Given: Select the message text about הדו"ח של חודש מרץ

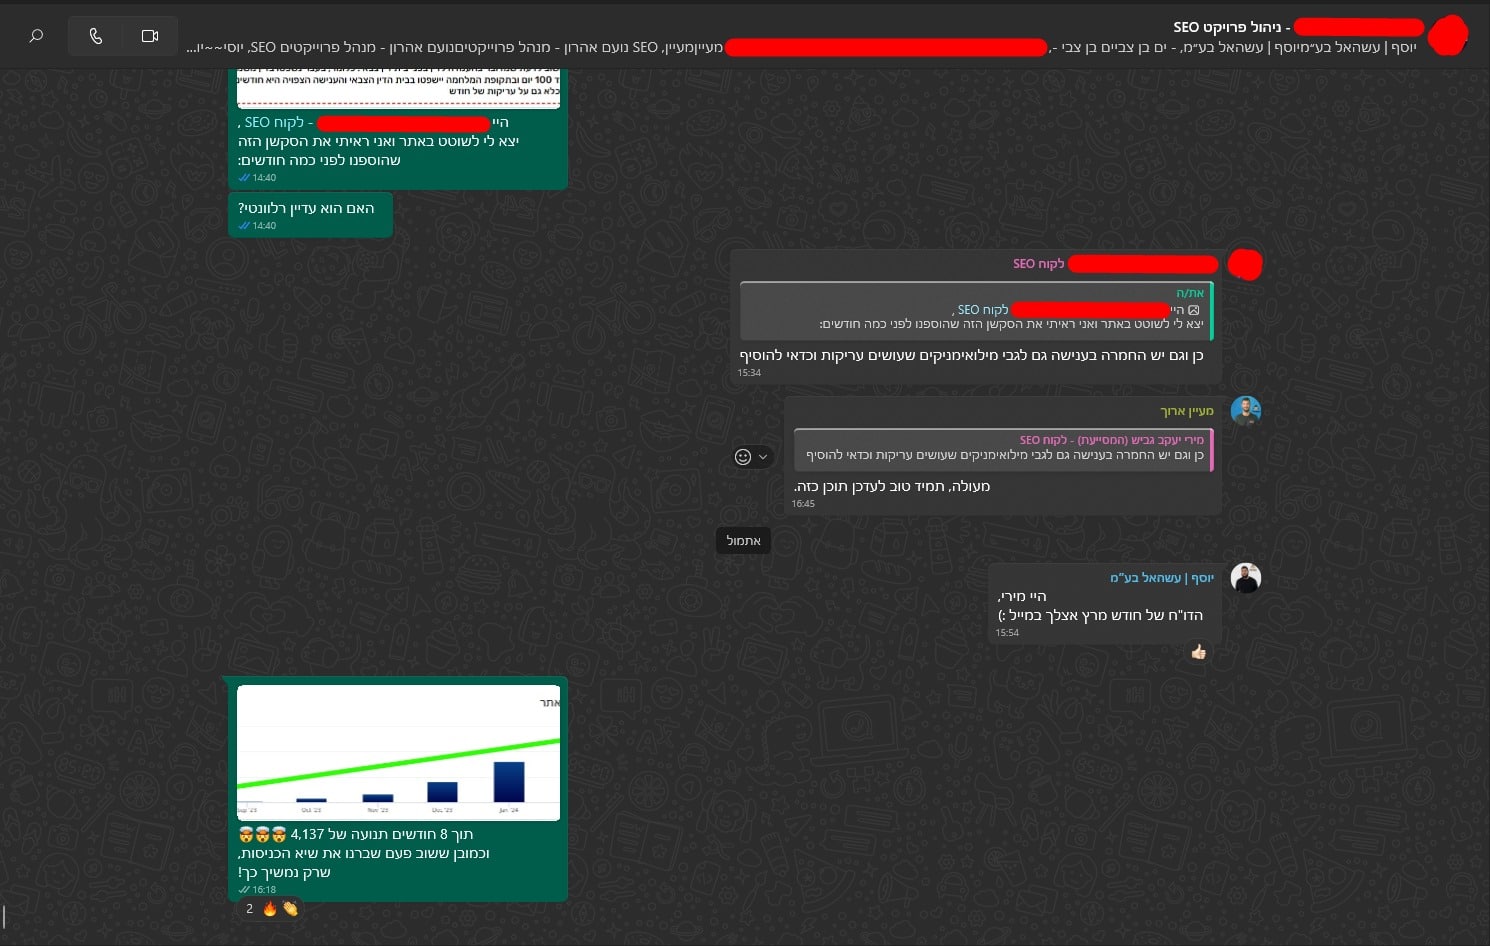Looking at the screenshot, I should click(1100, 615).
